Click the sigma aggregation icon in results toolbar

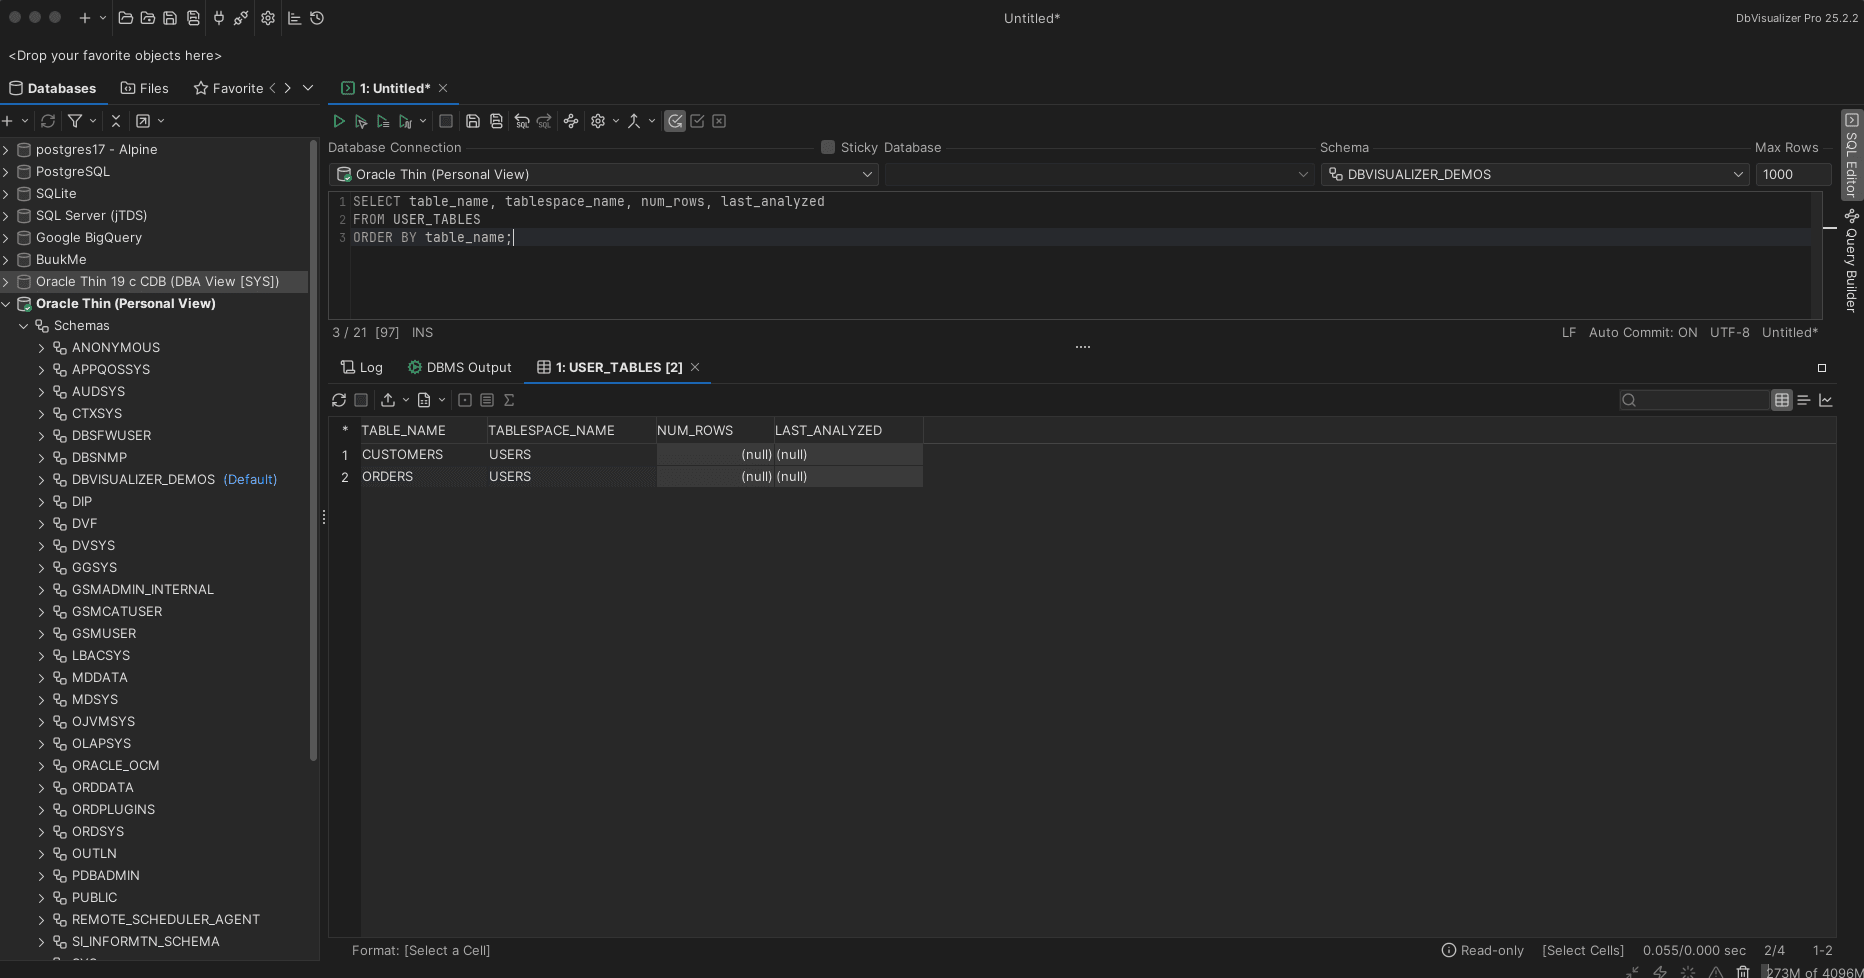click(x=509, y=400)
